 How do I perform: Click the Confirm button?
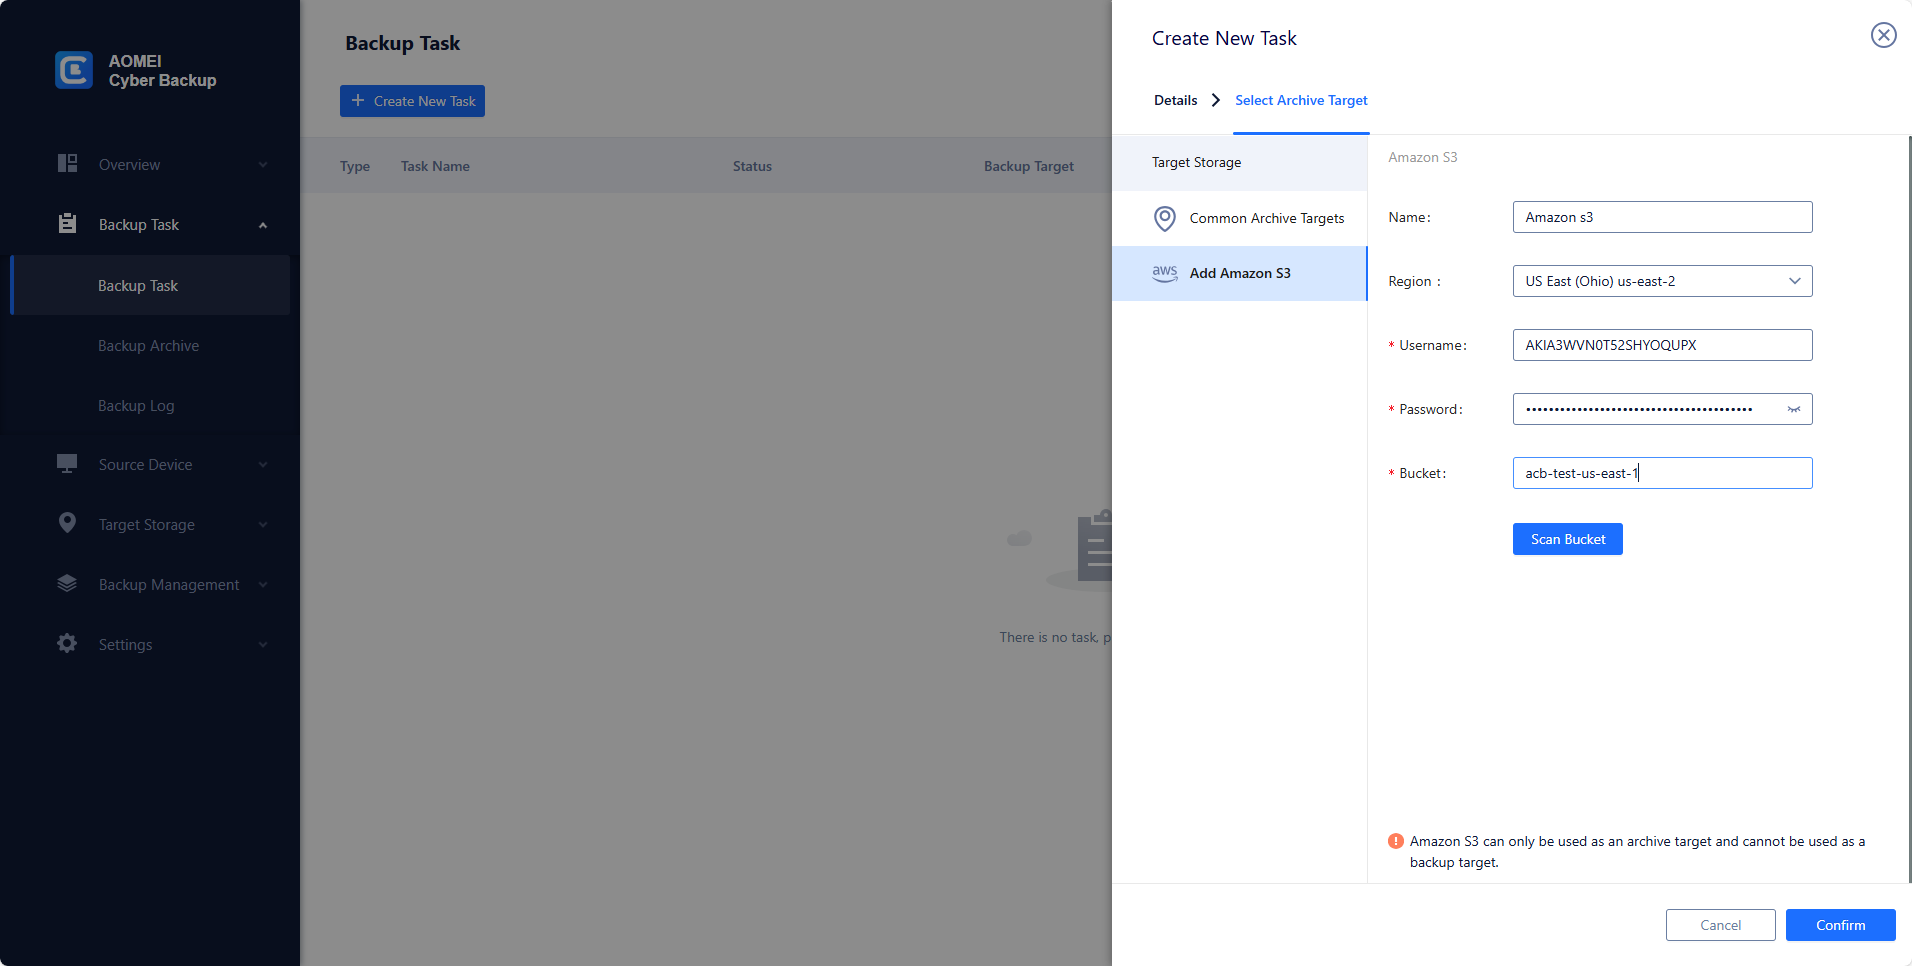click(x=1840, y=925)
